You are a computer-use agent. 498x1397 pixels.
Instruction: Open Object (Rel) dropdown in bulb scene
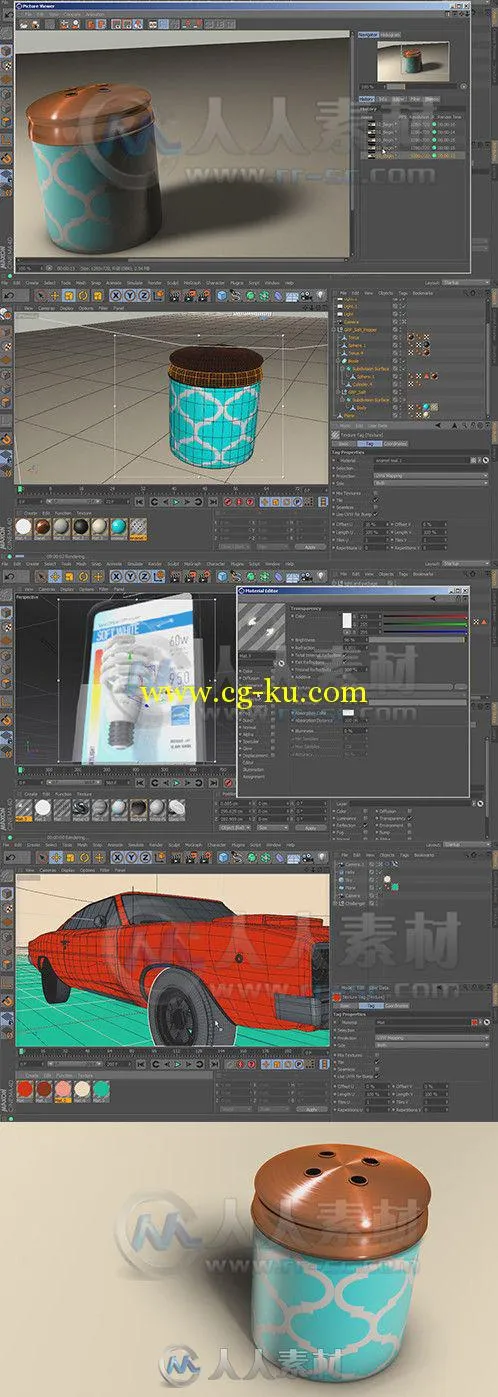[x=234, y=827]
